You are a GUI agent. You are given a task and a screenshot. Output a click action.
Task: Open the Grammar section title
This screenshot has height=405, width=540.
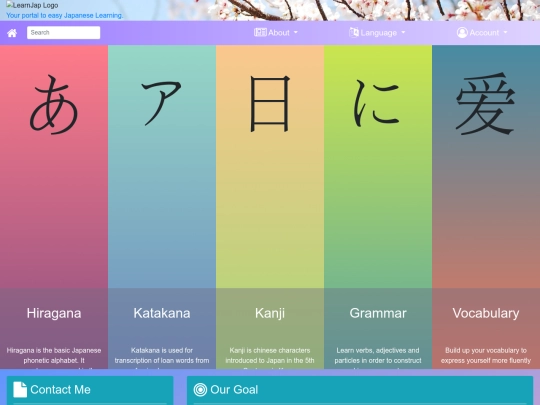tap(378, 313)
